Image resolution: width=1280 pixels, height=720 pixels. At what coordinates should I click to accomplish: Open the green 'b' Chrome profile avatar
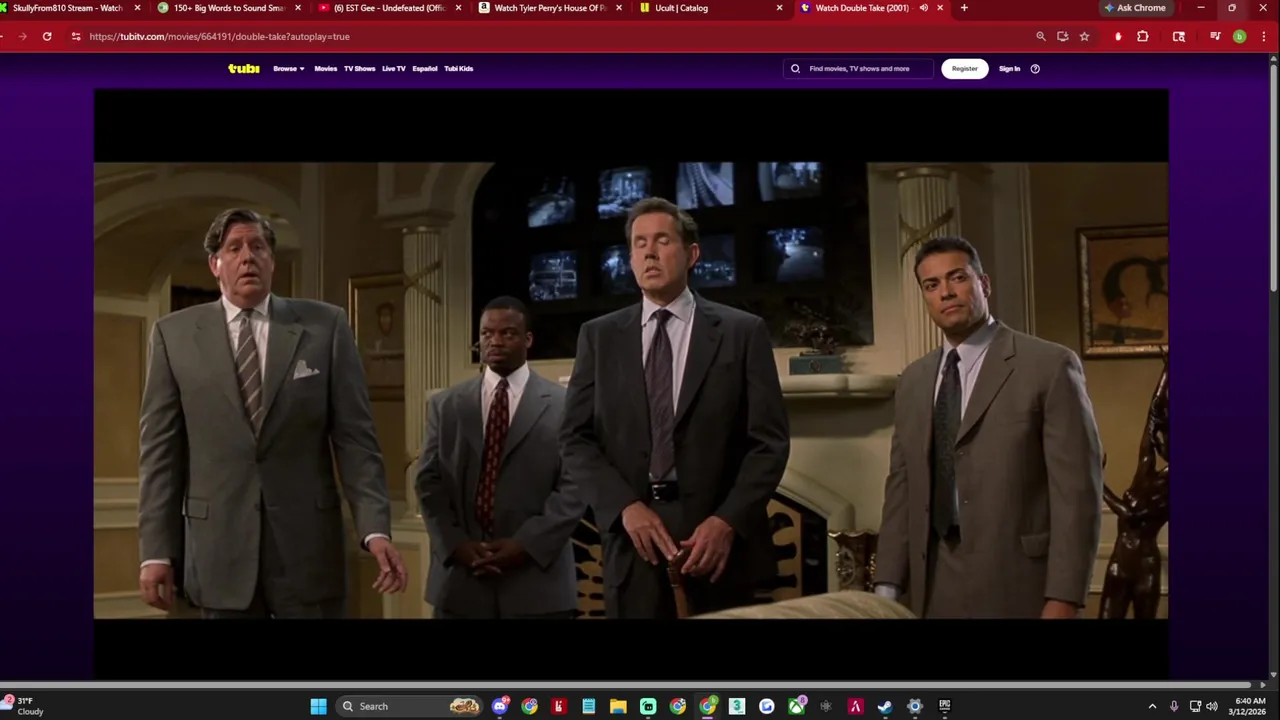[x=1239, y=36]
